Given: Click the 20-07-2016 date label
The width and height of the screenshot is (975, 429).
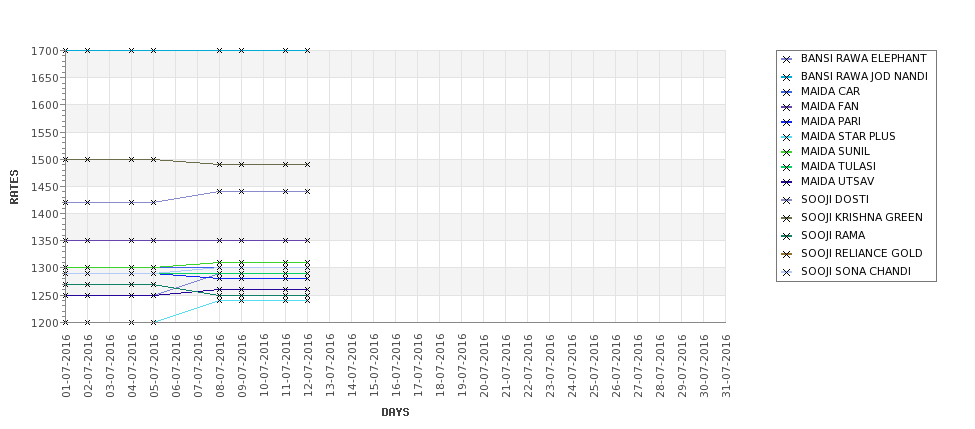Looking at the screenshot, I should [484, 366].
